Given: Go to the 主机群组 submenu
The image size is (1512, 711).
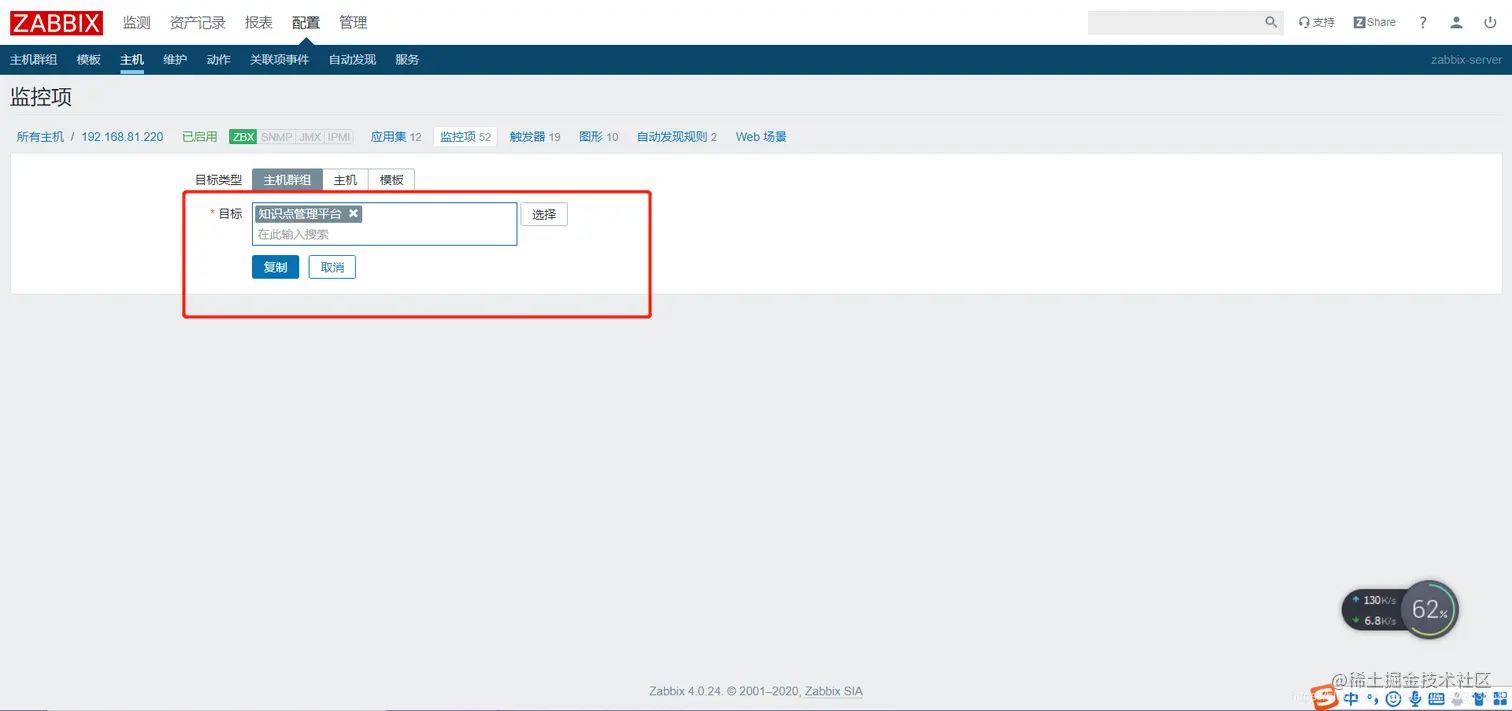Looking at the screenshot, I should (x=33, y=60).
